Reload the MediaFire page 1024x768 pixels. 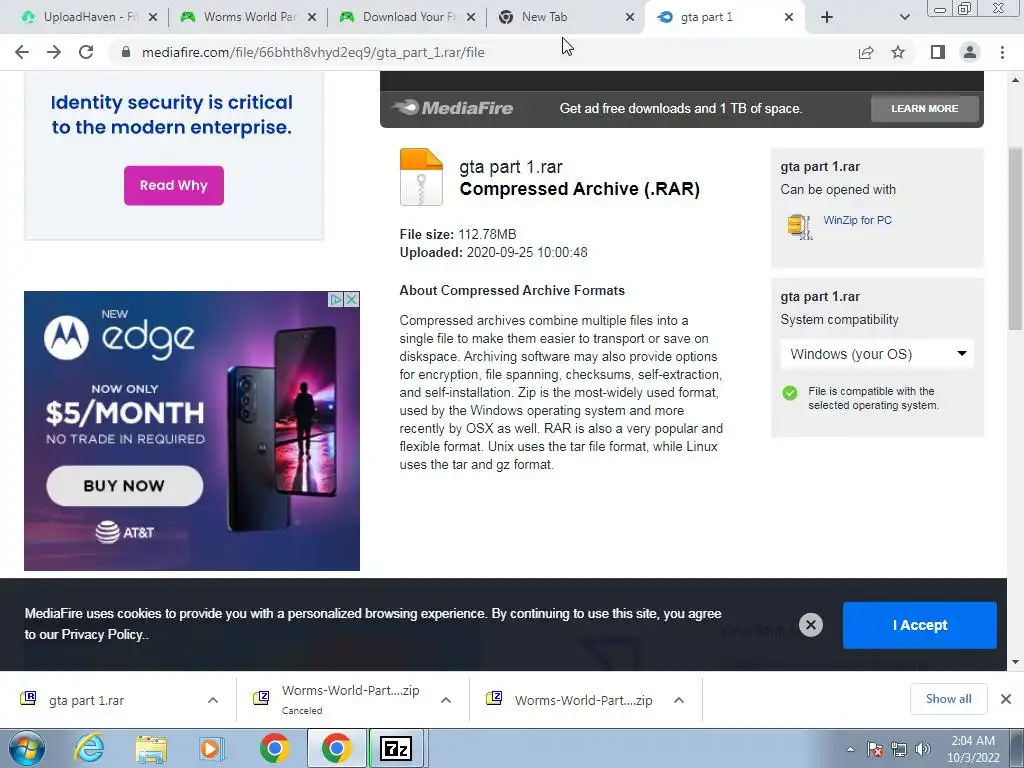point(86,52)
